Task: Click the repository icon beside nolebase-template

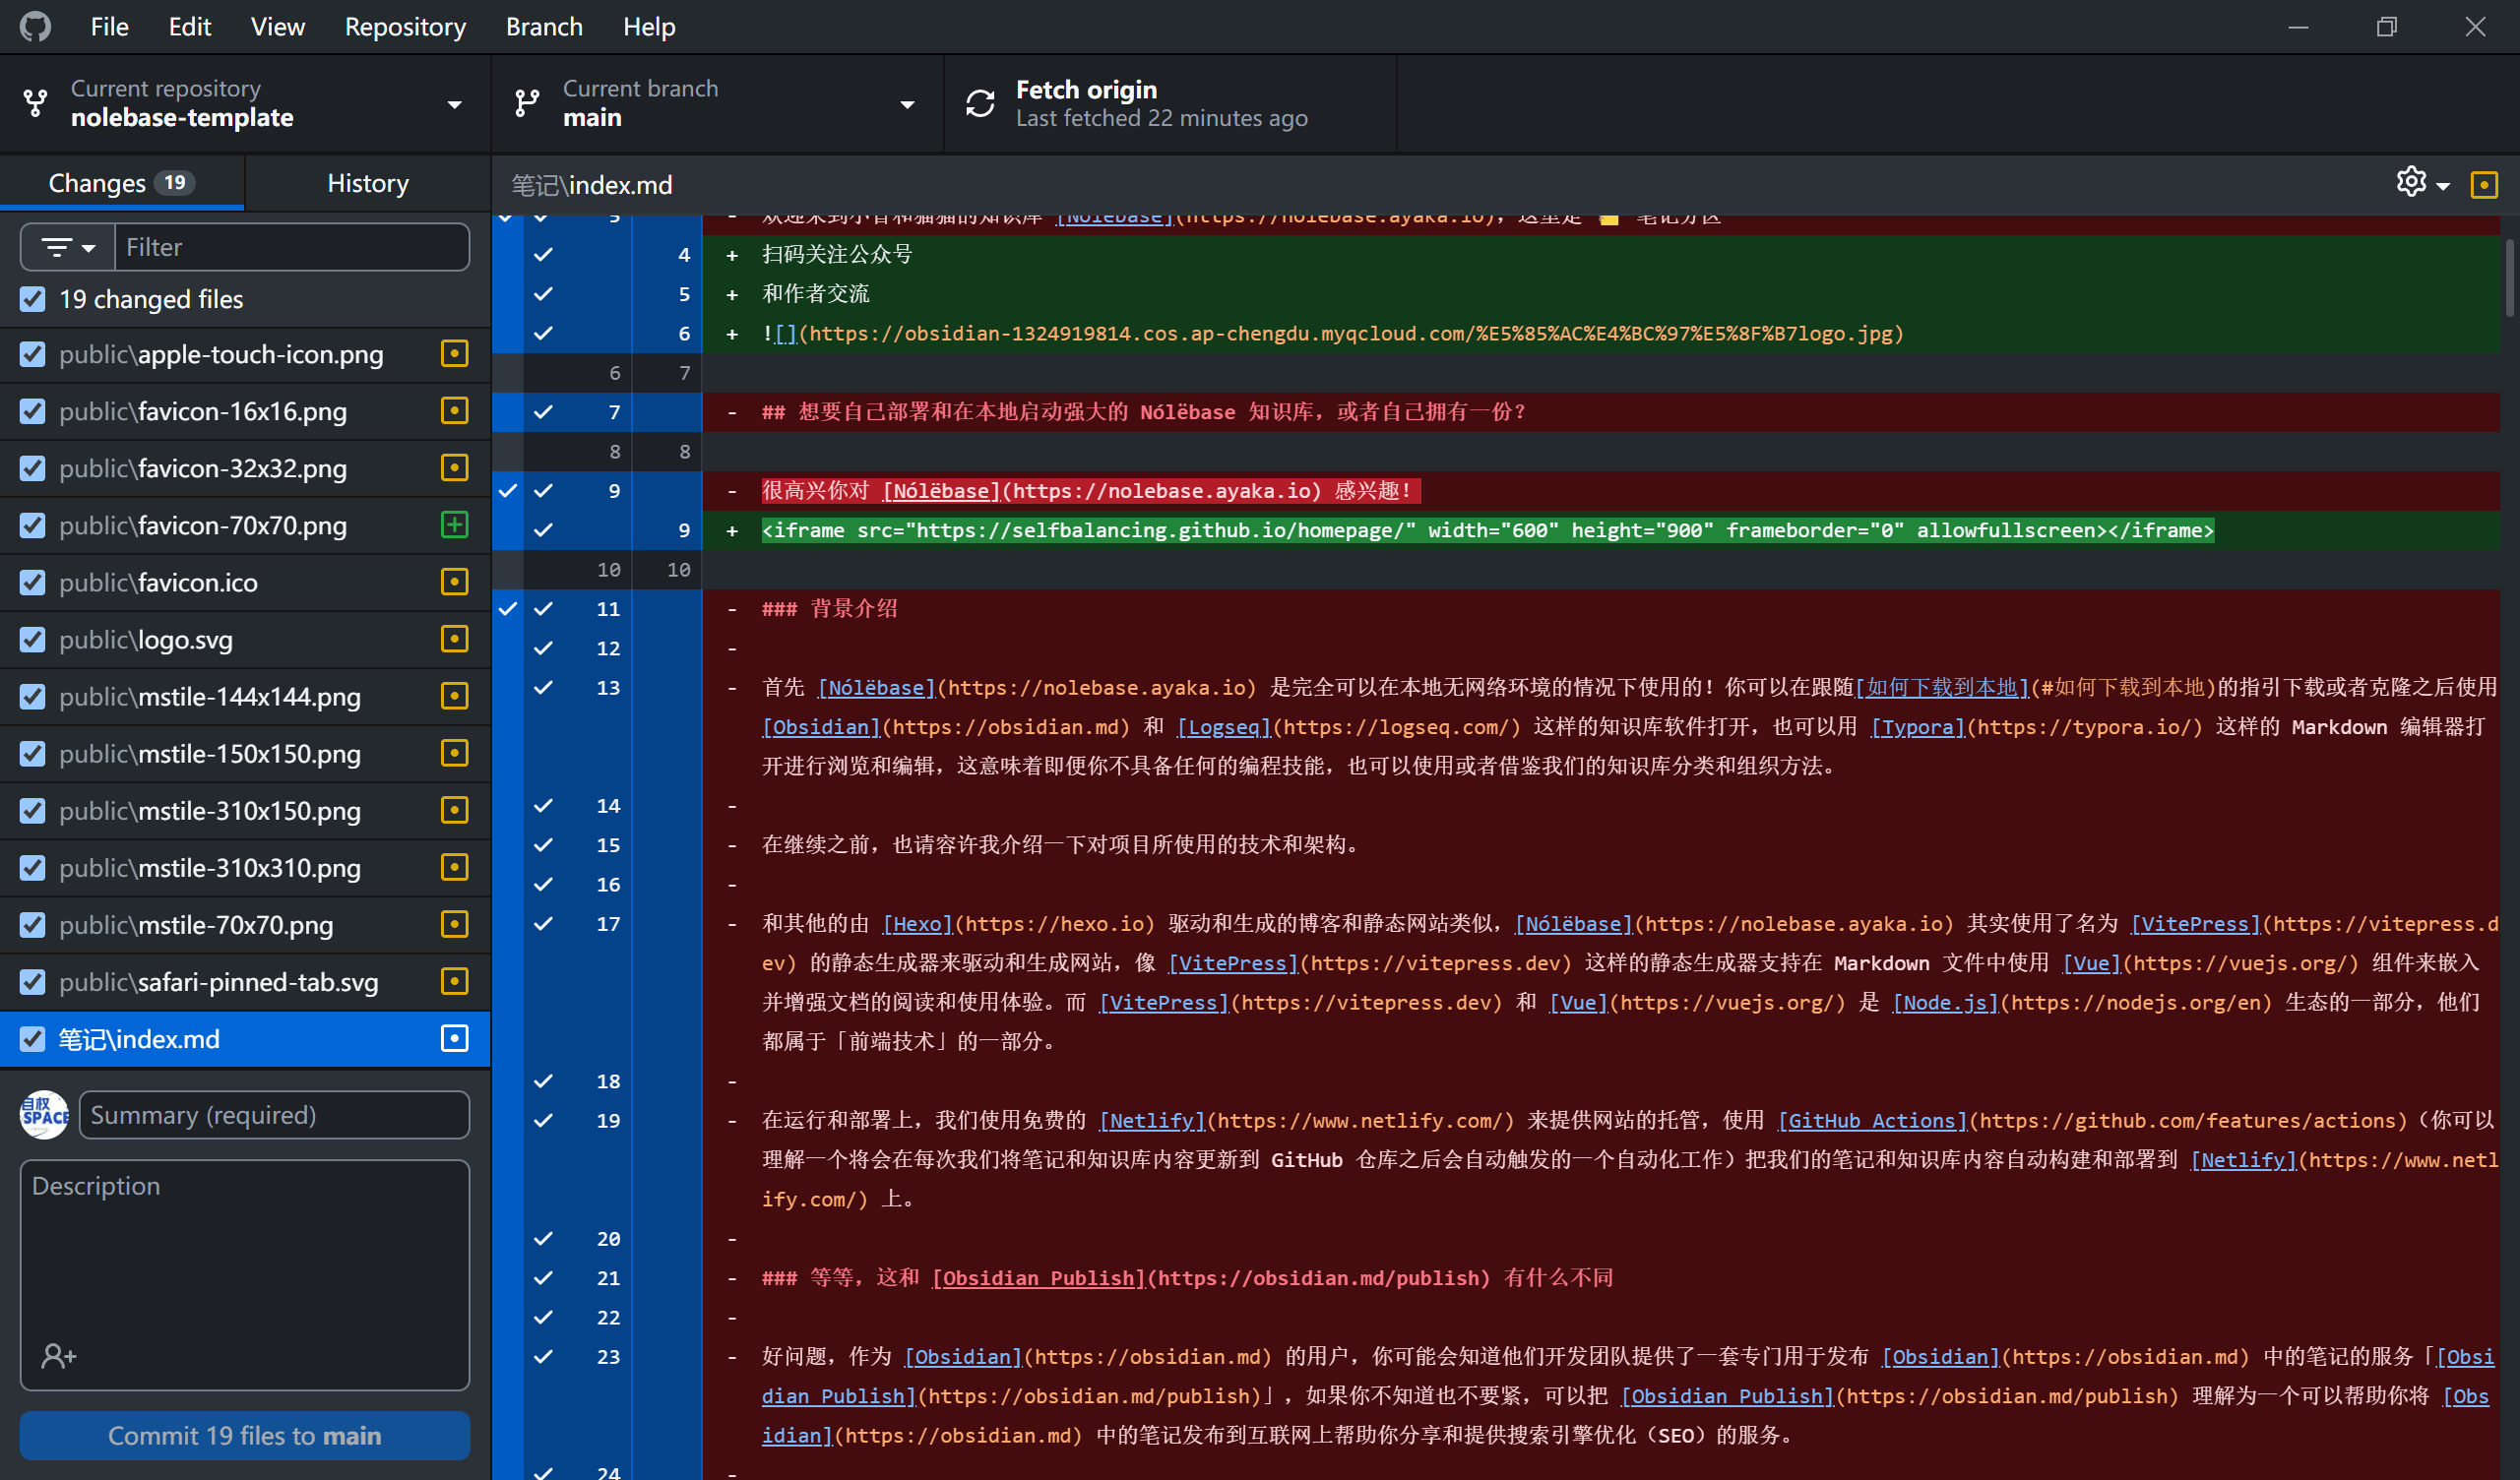Action: point(36,103)
